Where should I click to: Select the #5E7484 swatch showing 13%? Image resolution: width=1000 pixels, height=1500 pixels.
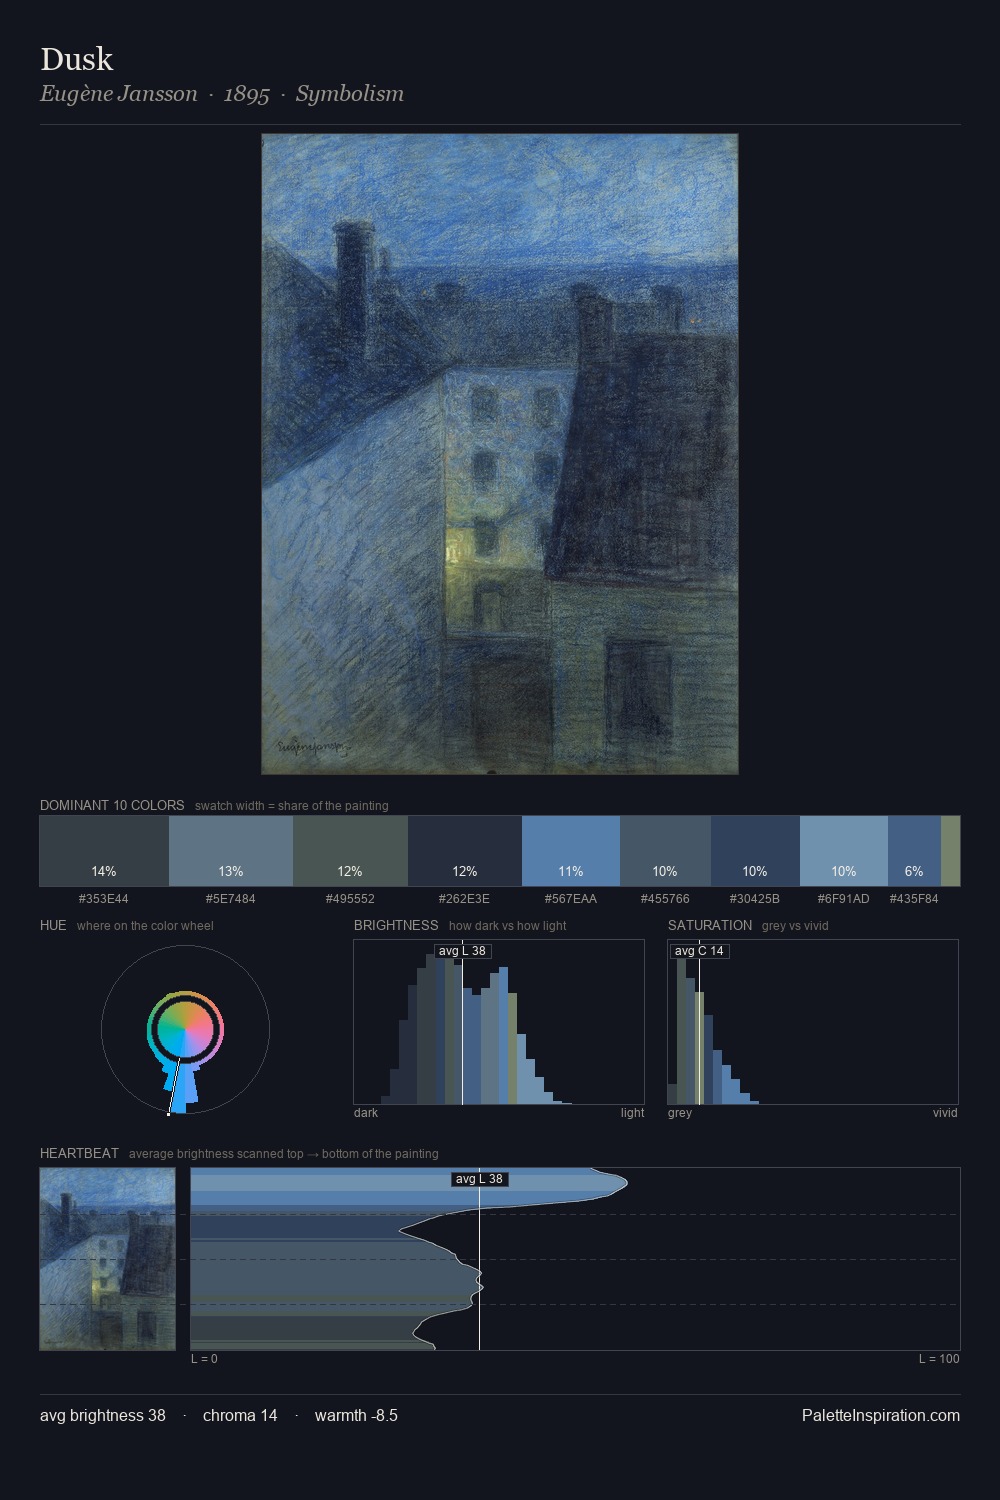(x=231, y=851)
